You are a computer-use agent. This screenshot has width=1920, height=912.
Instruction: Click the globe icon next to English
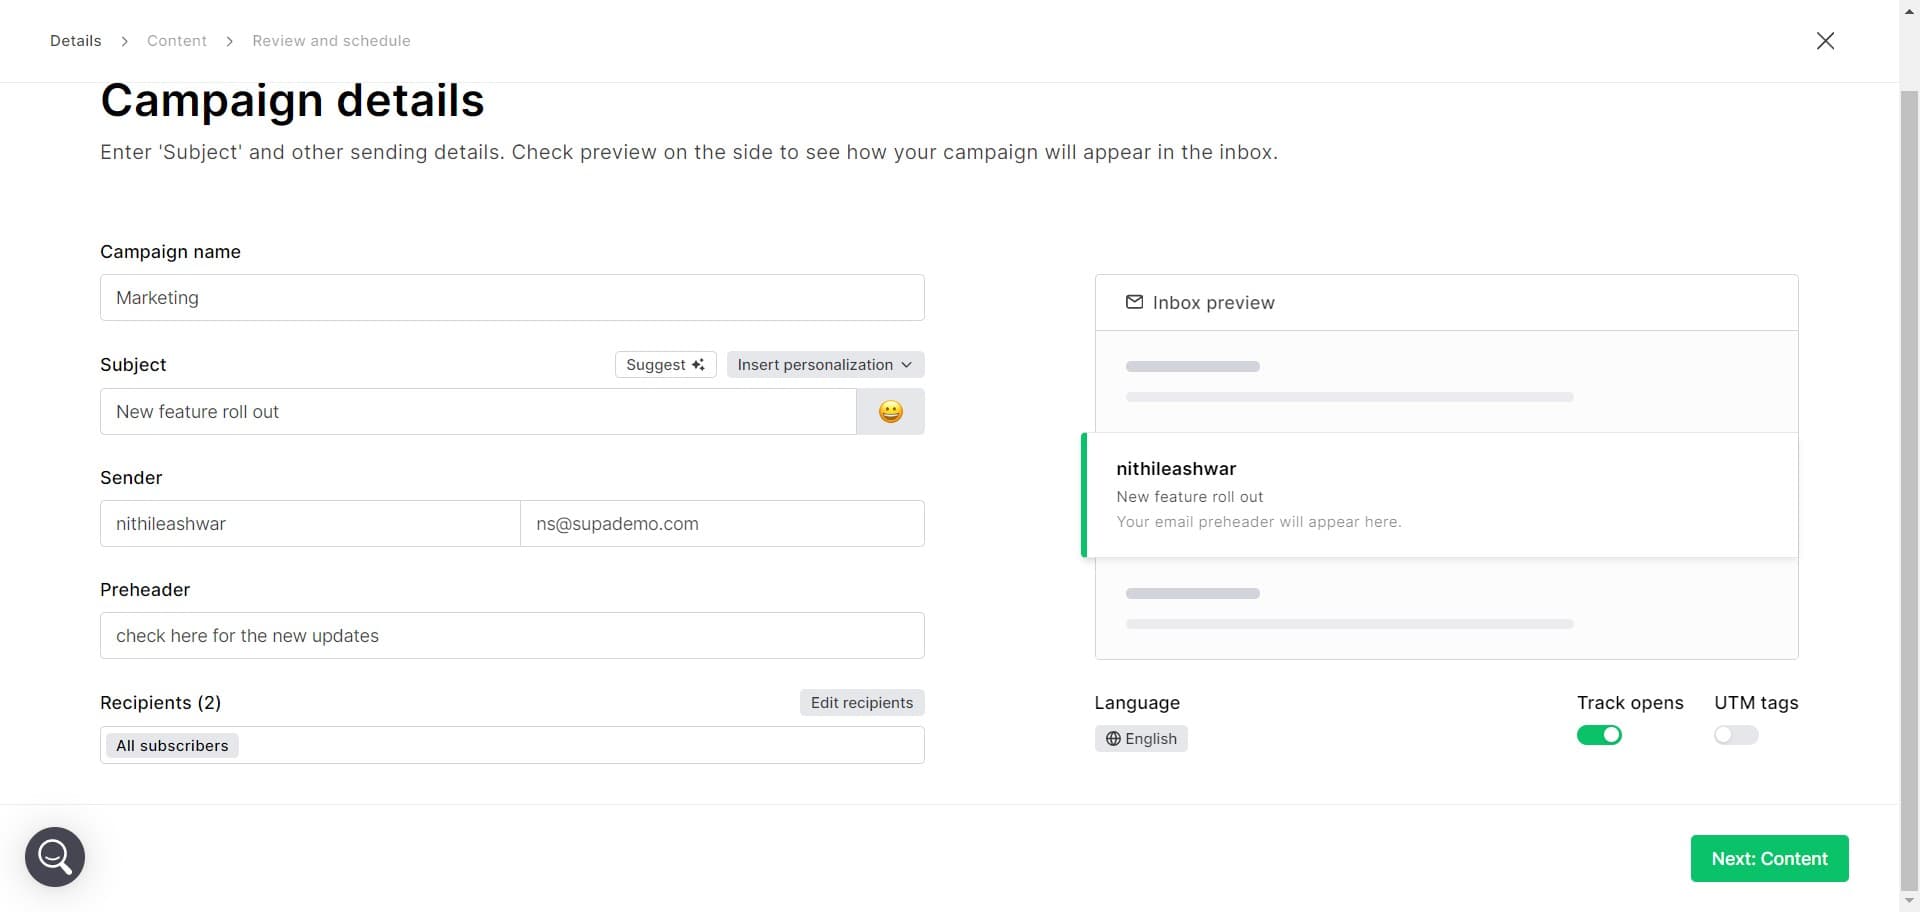(x=1113, y=738)
